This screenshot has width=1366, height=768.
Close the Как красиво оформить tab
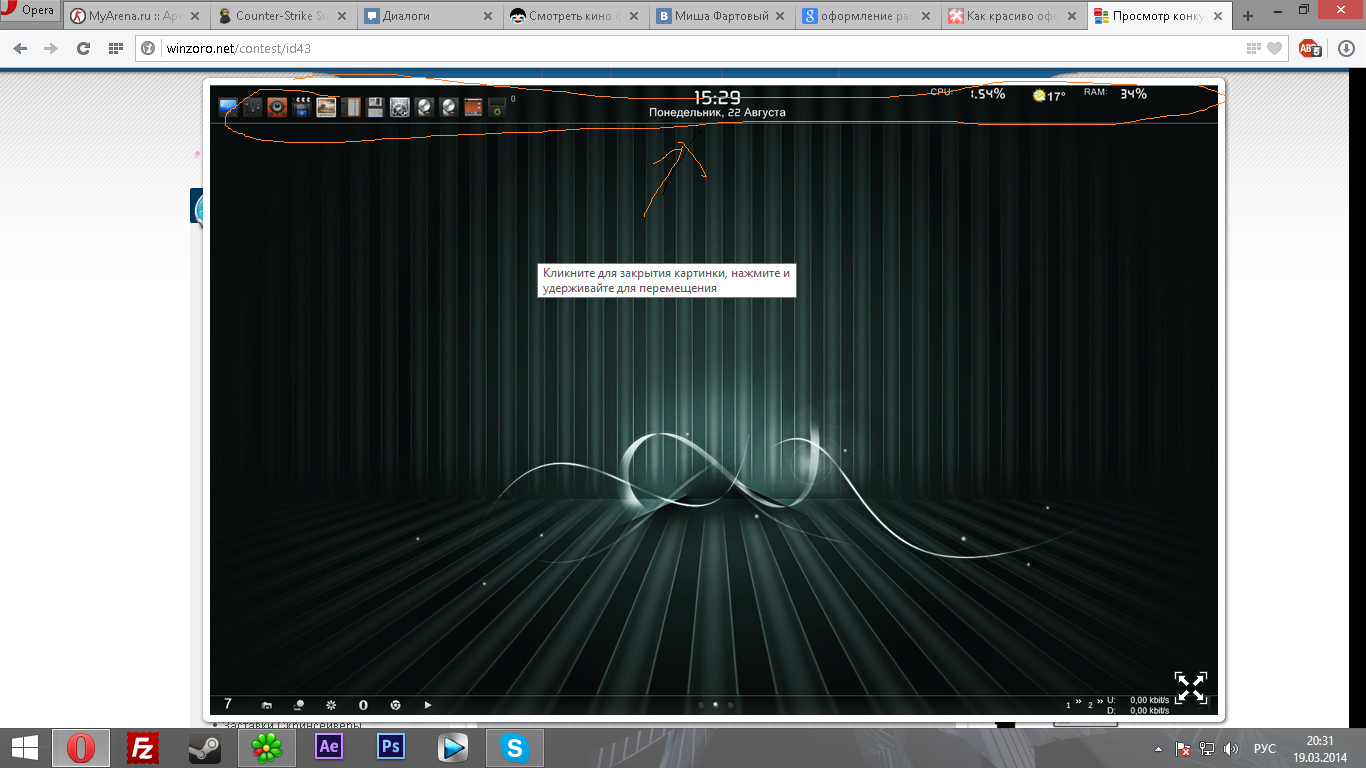[1072, 16]
